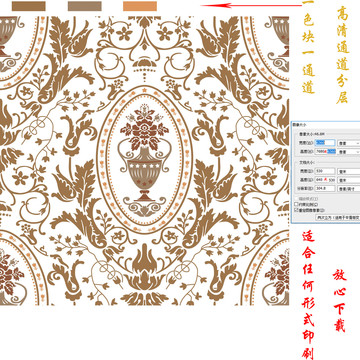This screenshot has height=360, width=360.
Task: Open the document height millimeter unit dropdown
Action: coord(349,180)
